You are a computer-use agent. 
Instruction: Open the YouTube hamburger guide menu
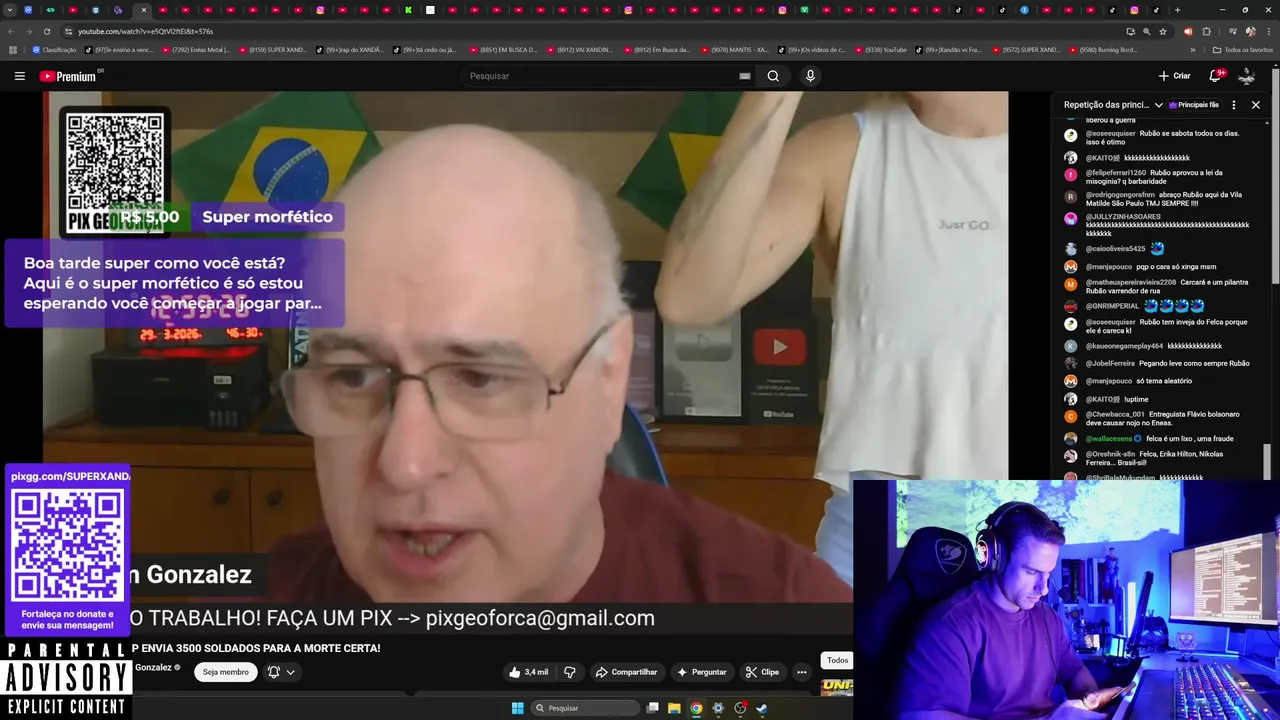tap(19, 76)
